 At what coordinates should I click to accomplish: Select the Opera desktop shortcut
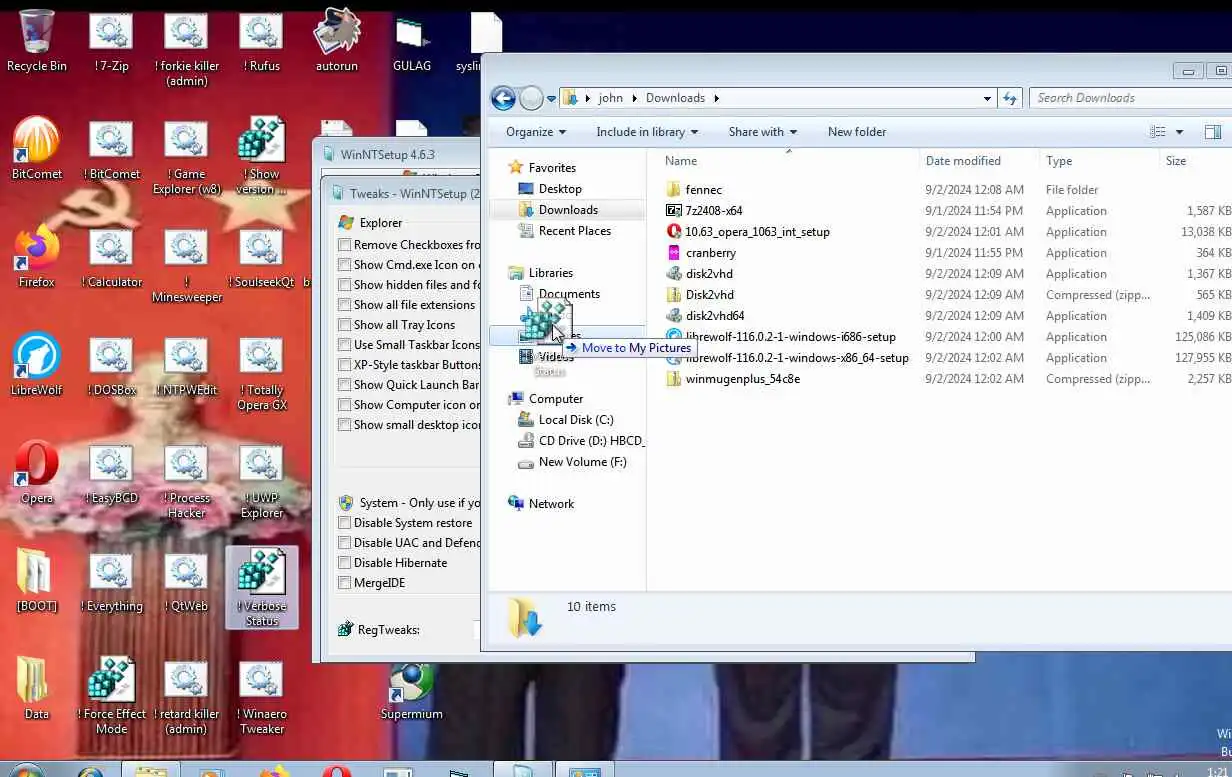(x=37, y=474)
